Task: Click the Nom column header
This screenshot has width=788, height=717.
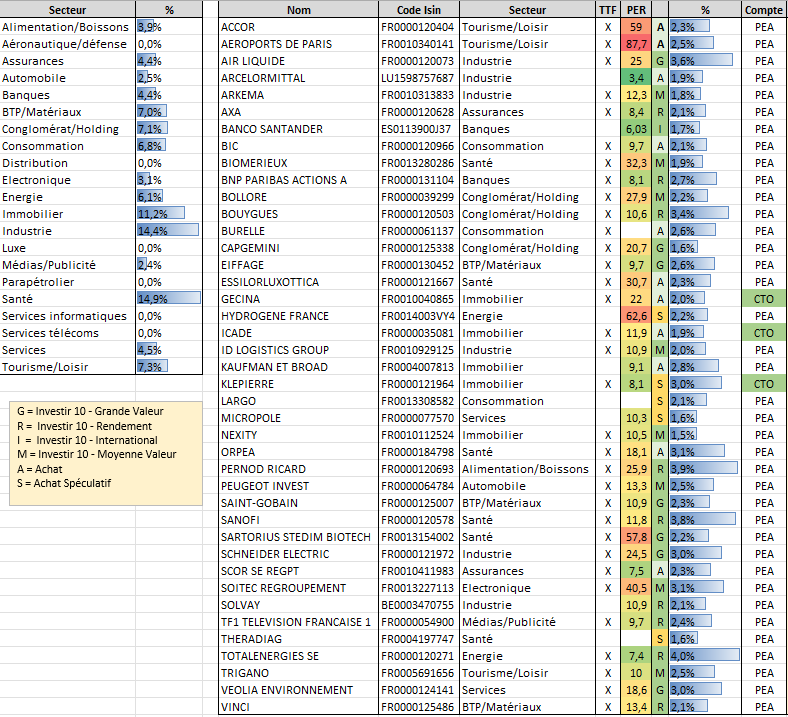Action: [299, 10]
